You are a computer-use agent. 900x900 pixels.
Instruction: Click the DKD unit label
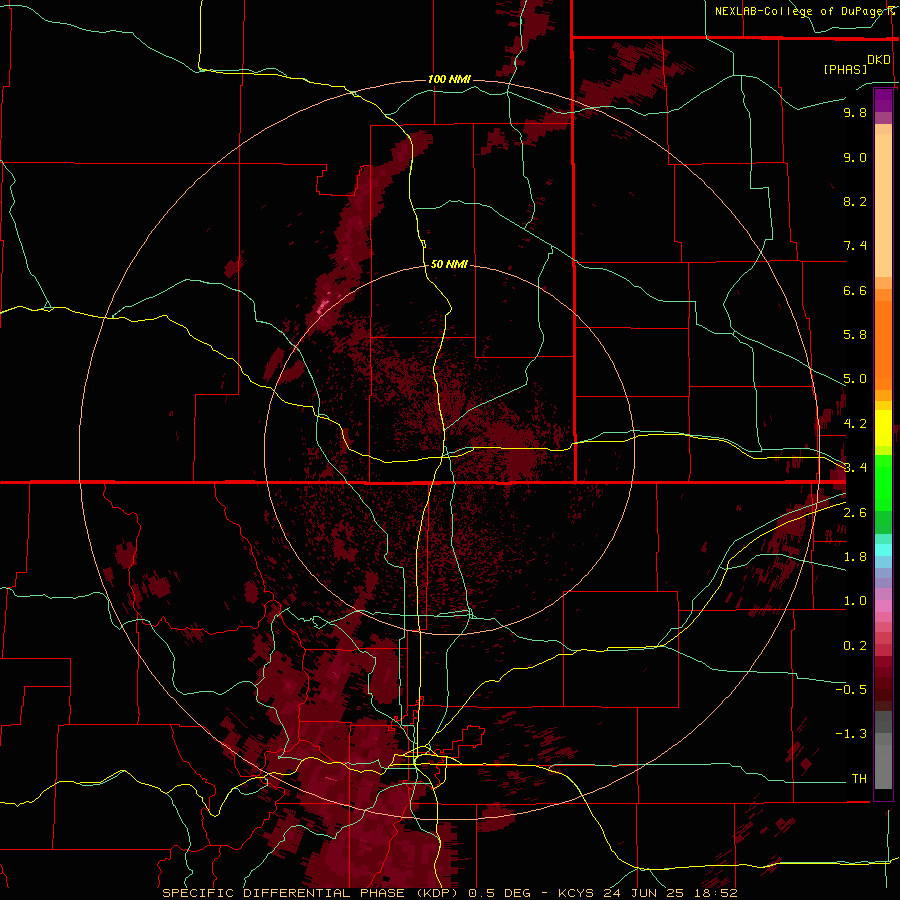879,60
